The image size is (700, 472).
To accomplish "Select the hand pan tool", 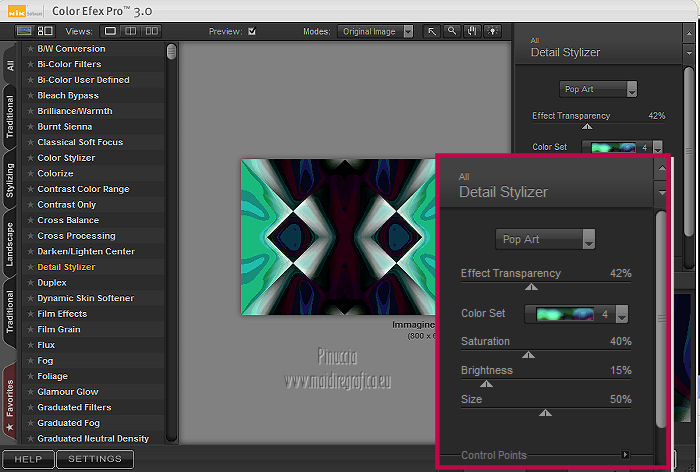I will tap(472, 31).
